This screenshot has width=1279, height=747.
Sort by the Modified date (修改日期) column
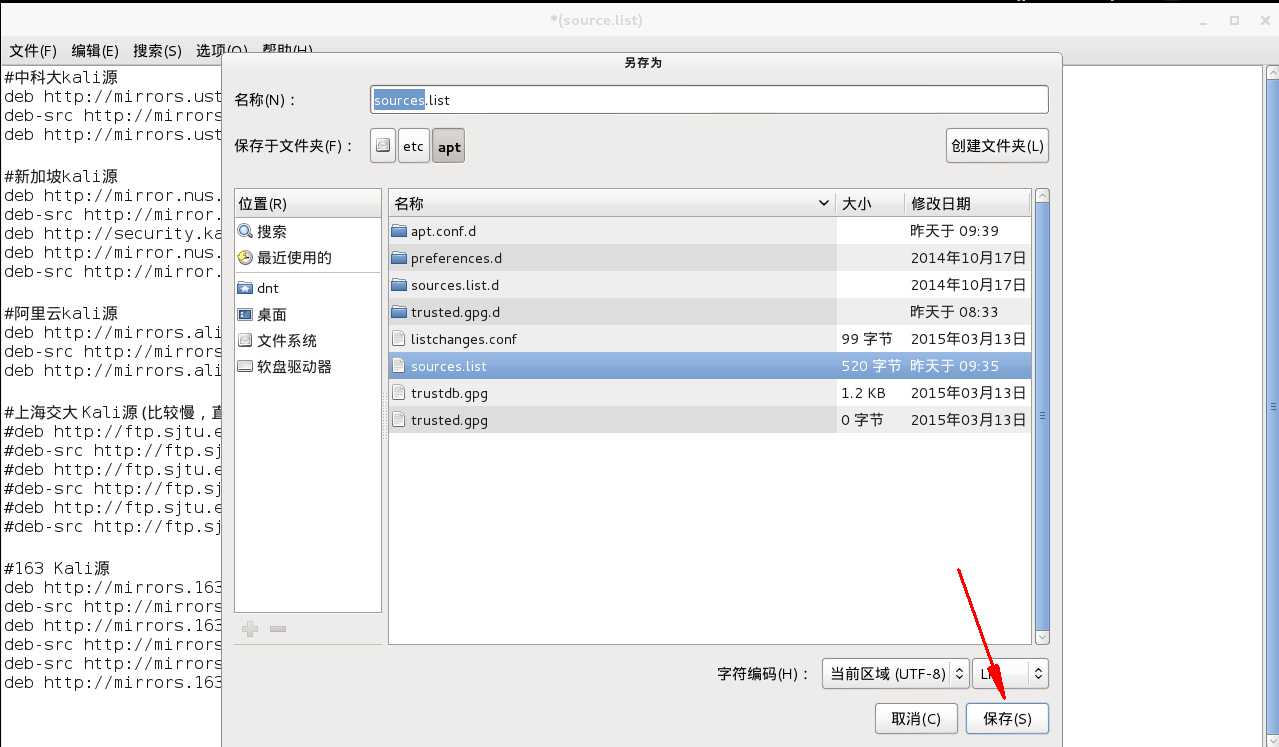click(967, 203)
